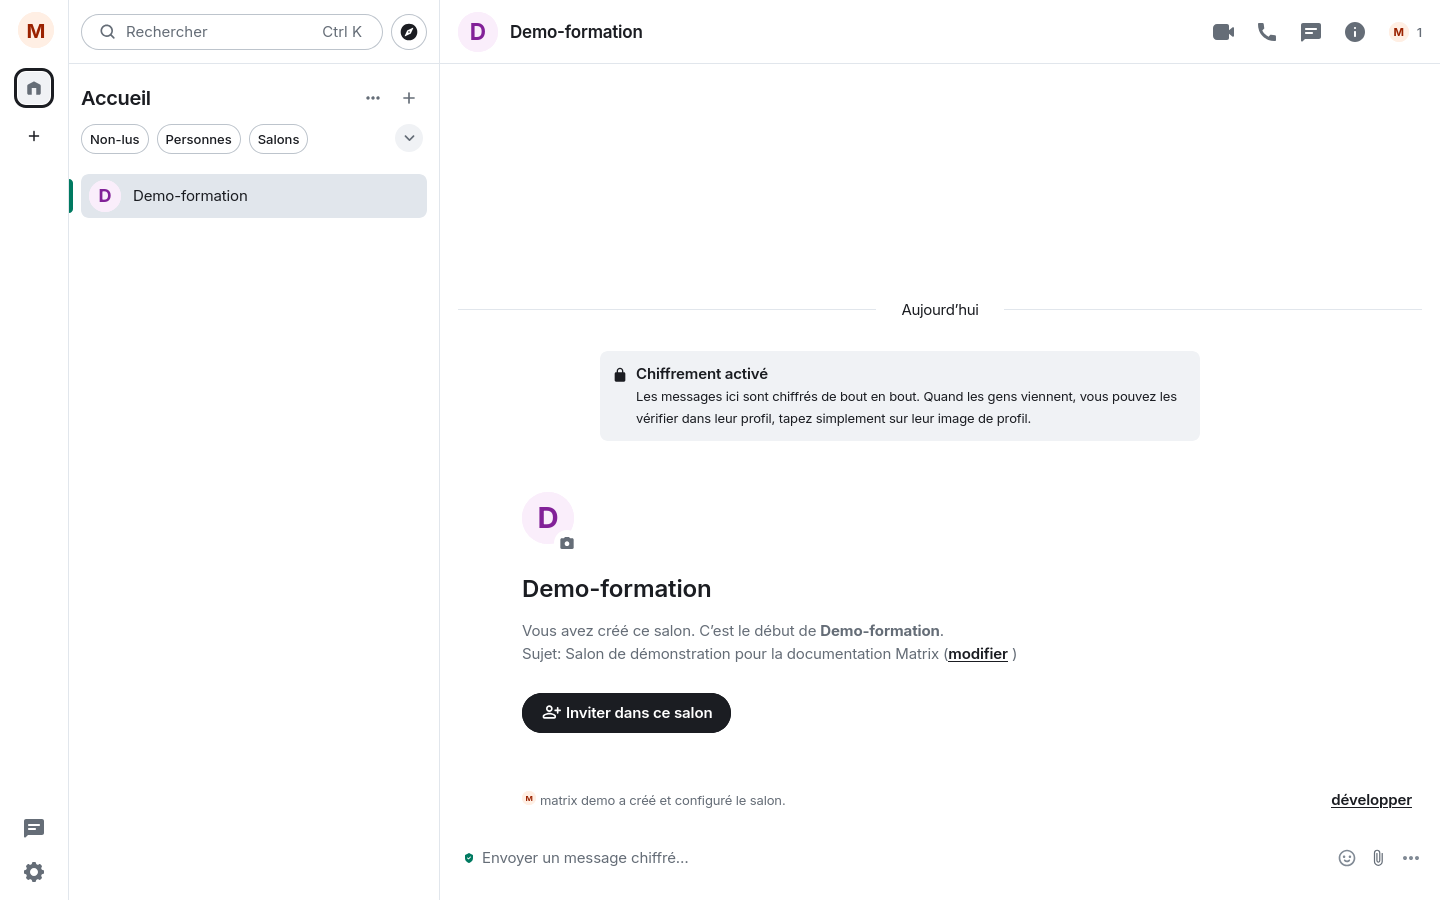Upload room avatar via camera icon
1440x900 pixels.
point(567,543)
